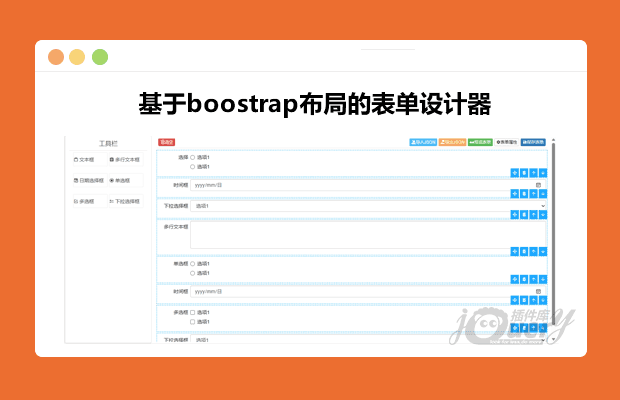Image resolution: width=620 pixels, height=400 pixels.
Task: Move the 下拉选择框 row down
Action: (543, 214)
